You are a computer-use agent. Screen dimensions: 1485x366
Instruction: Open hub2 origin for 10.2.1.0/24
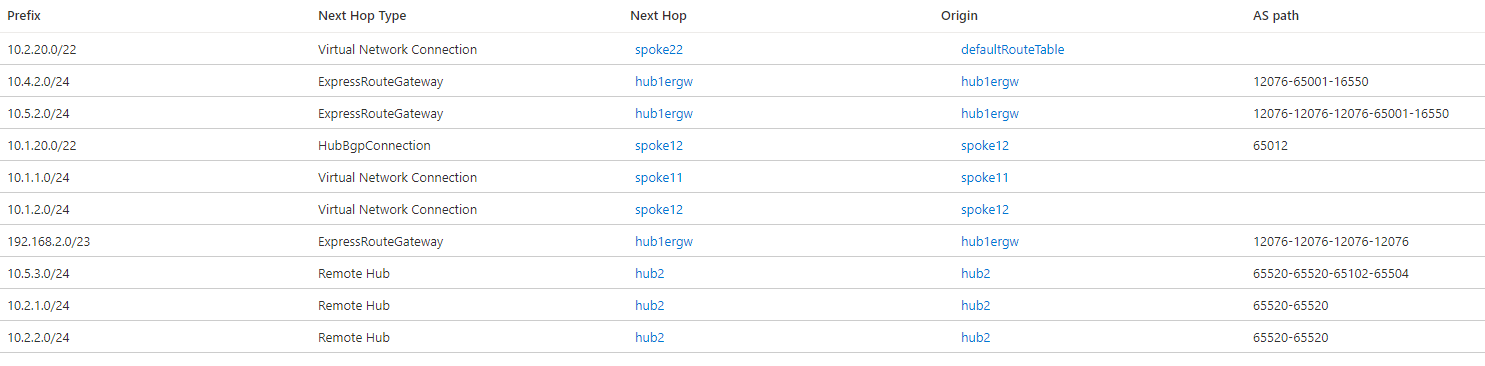coord(975,305)
